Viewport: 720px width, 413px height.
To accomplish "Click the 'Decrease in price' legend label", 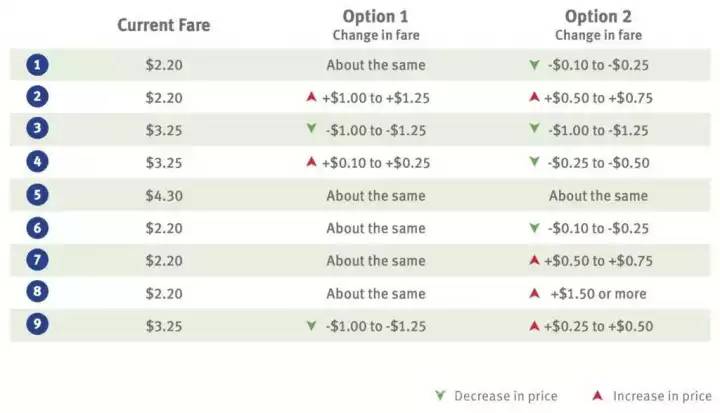I will [x=505, y=396].
